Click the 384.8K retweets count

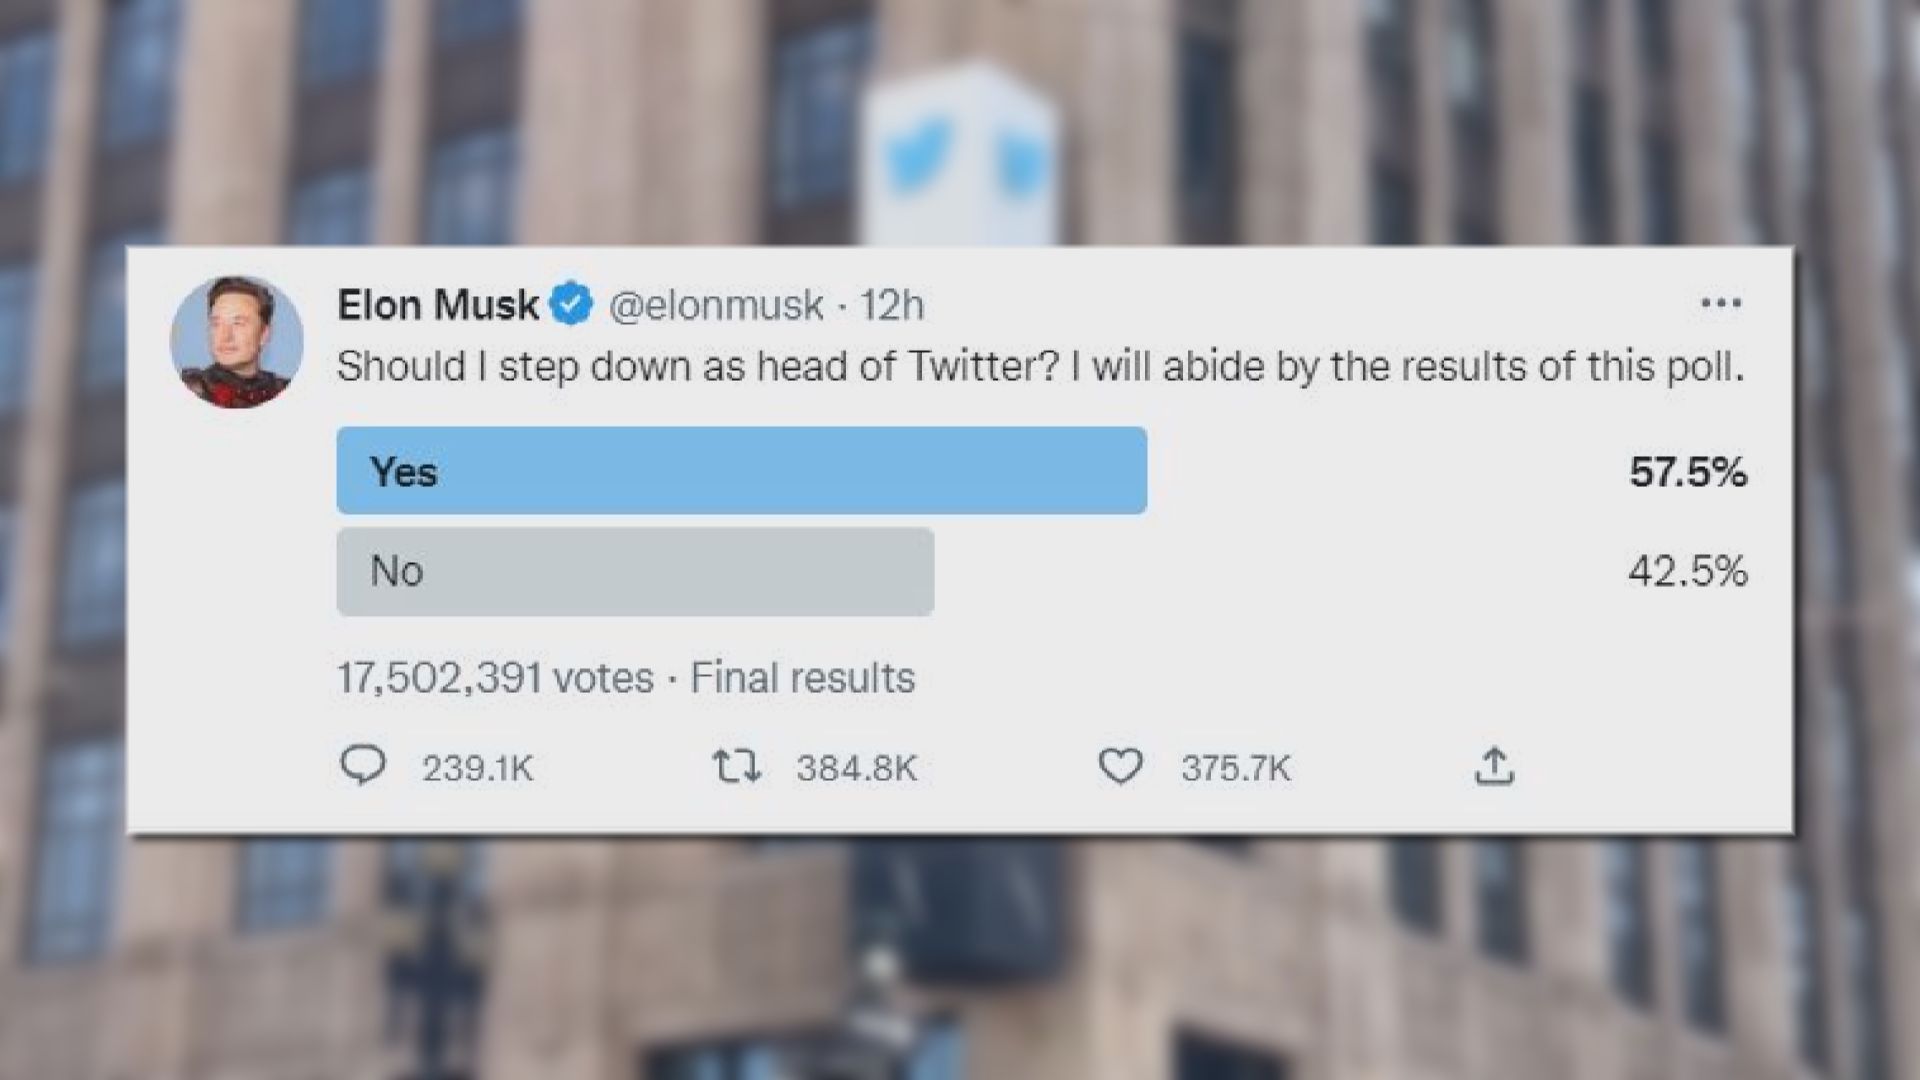tap(856, 768)
